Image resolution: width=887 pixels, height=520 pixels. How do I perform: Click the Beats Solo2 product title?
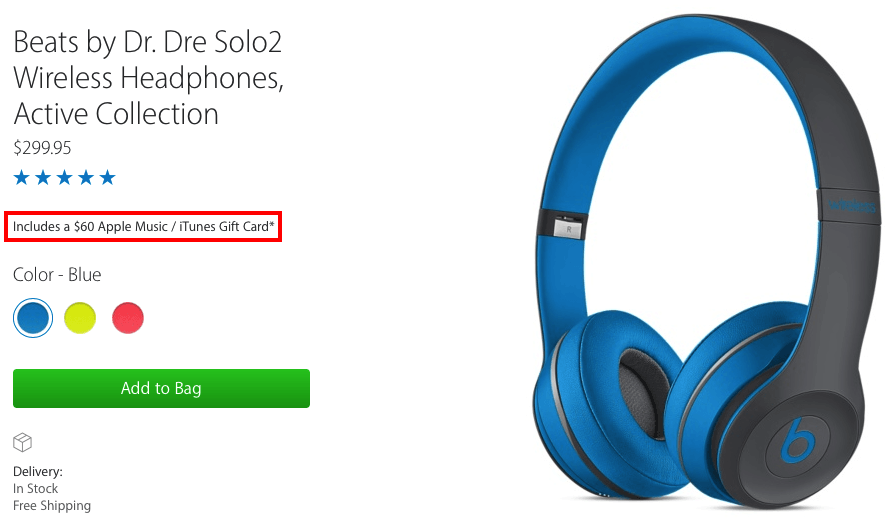(148, 78)
